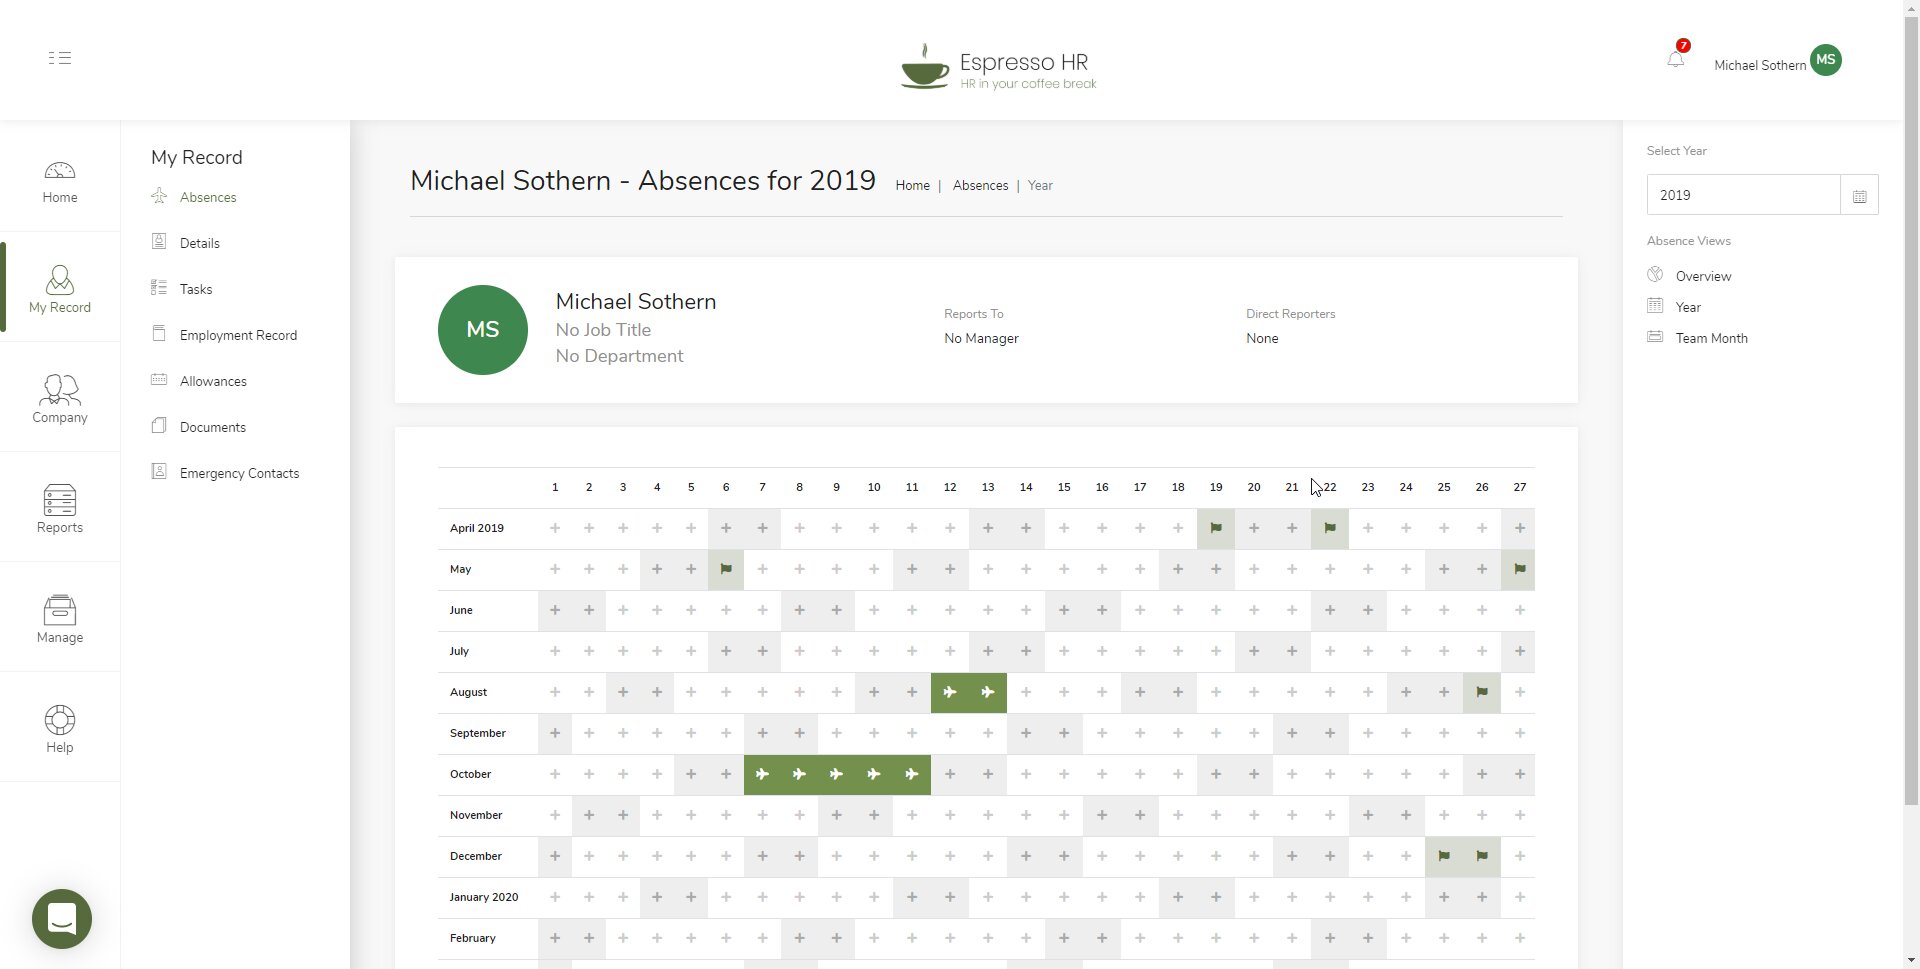This screenshot has width=1920, height=969.
Task: Open the Reports section
Action: tap(60, 509)
